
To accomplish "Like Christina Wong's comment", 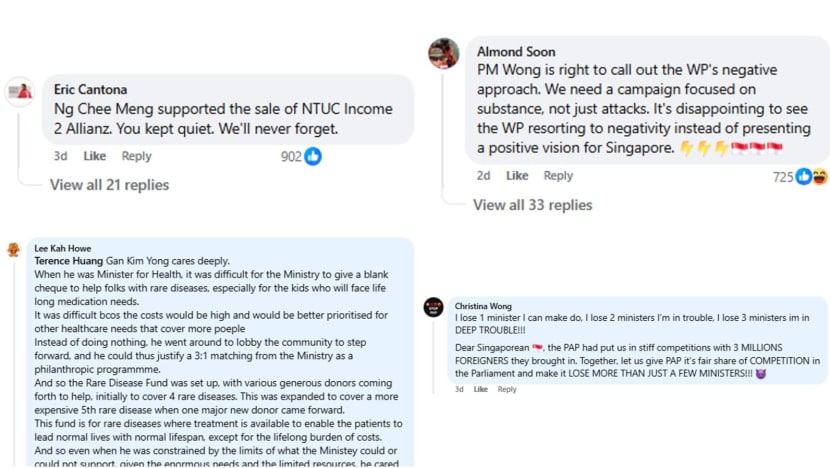I will click(x=480, y=389).
